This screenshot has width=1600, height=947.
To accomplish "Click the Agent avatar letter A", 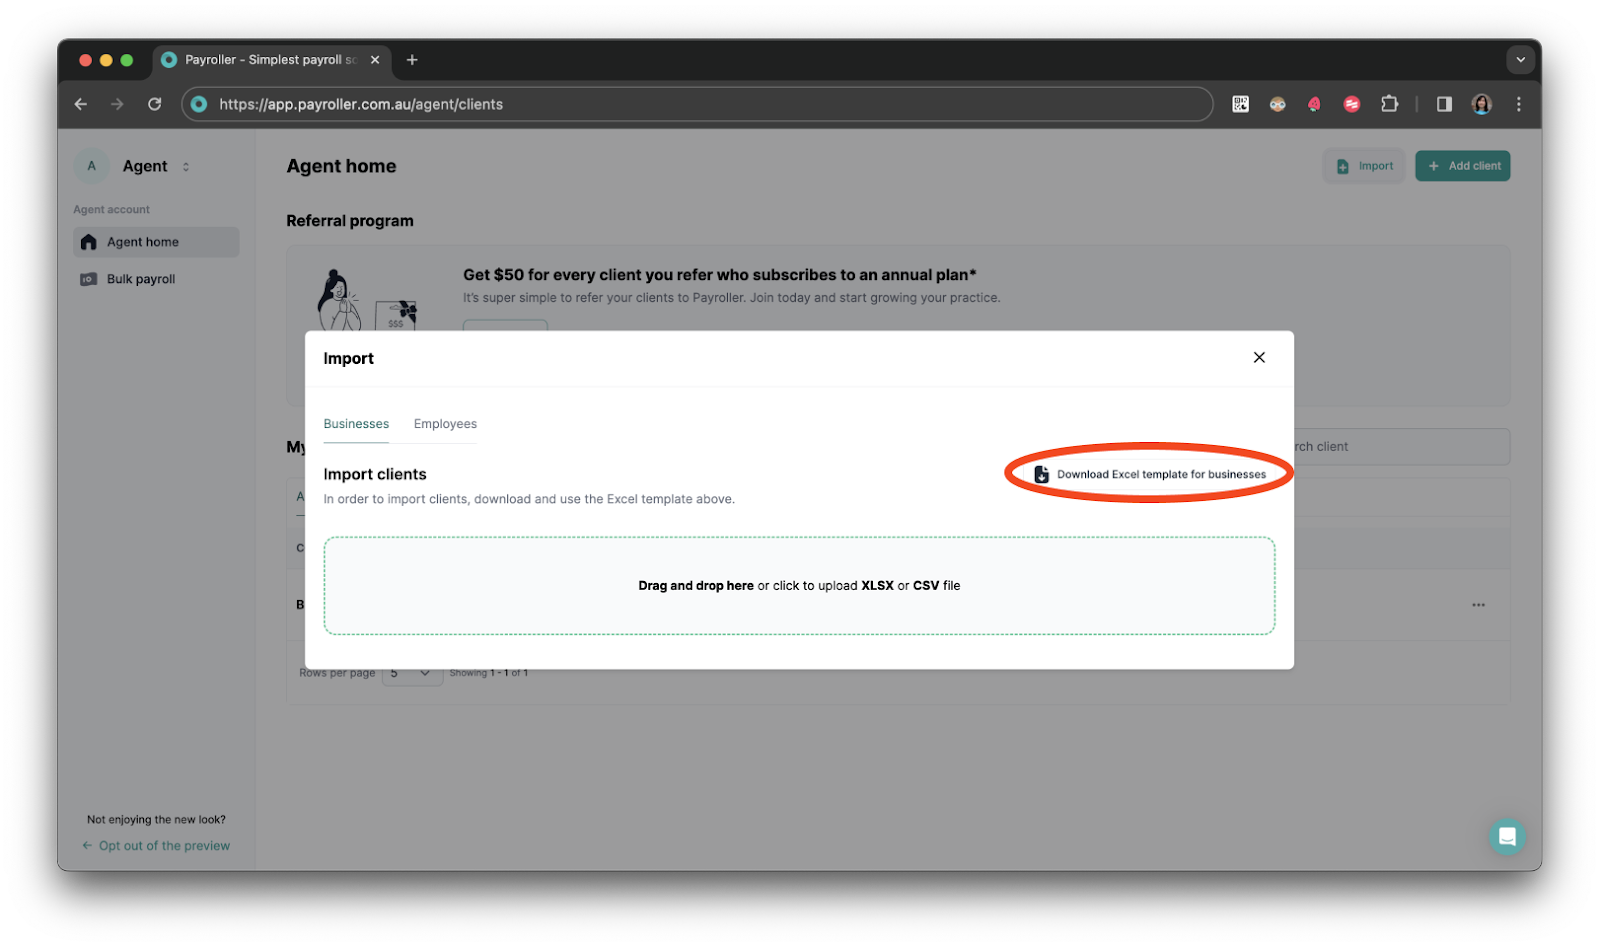I will (91, 166).
